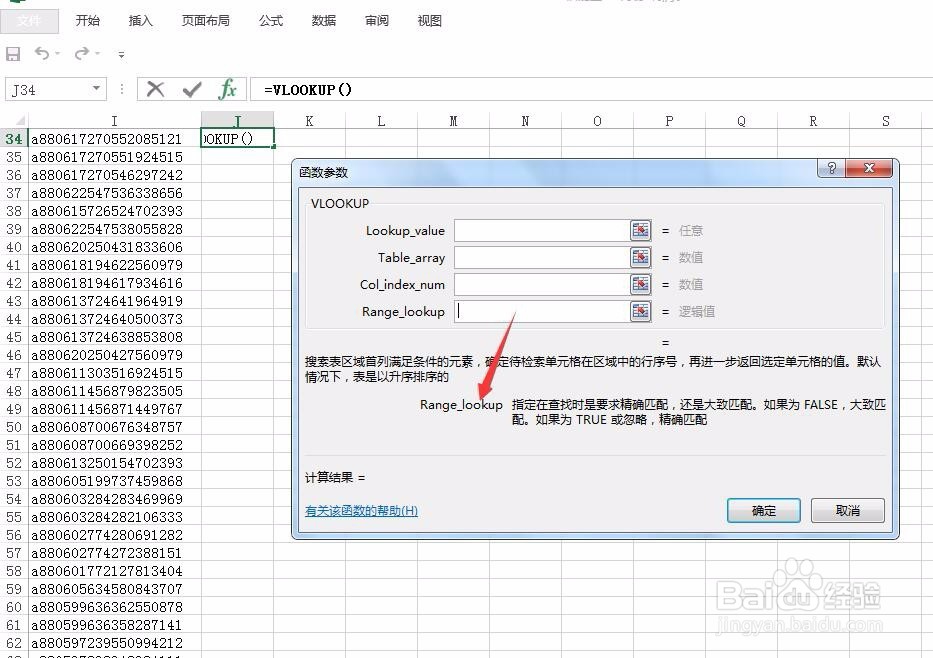This screenshot has width=933, height=658.
Task: Click the range selector icon for Lookup_value
Action: pyautogui.click(x=640, y=230)
